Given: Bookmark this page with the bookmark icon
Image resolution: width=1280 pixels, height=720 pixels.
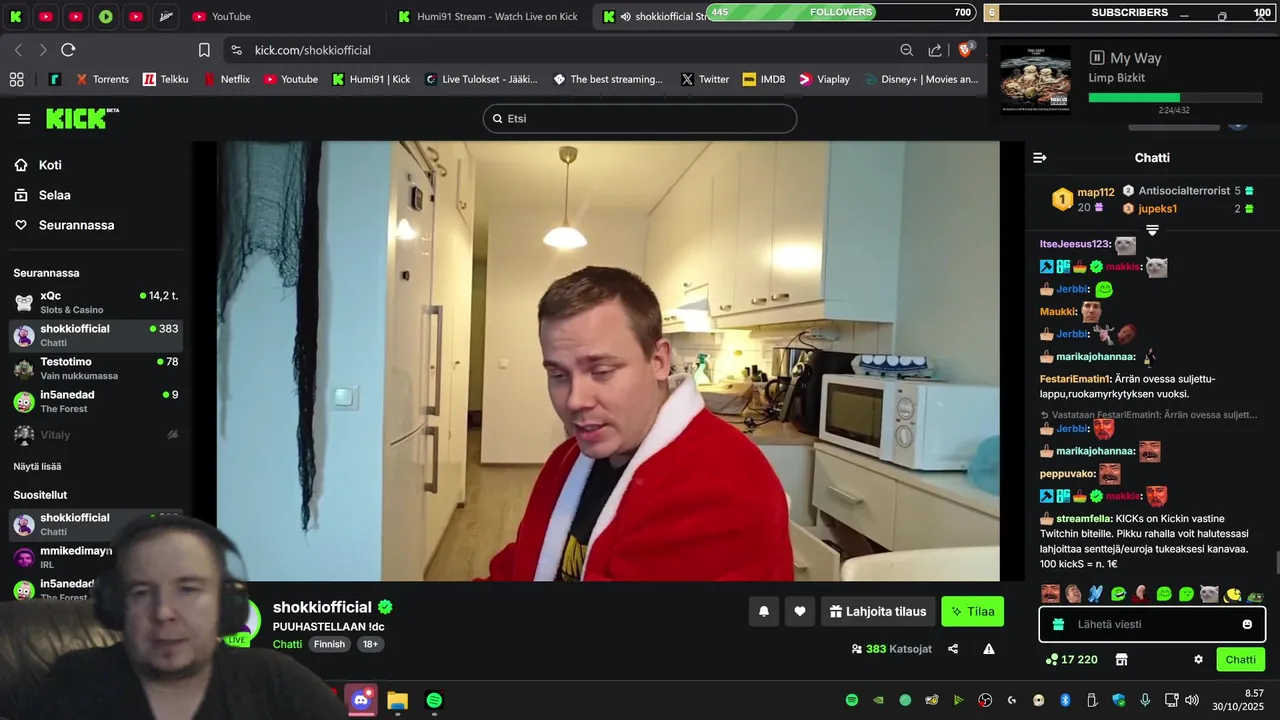Looking at the screenshot, I should click(204, 50).
